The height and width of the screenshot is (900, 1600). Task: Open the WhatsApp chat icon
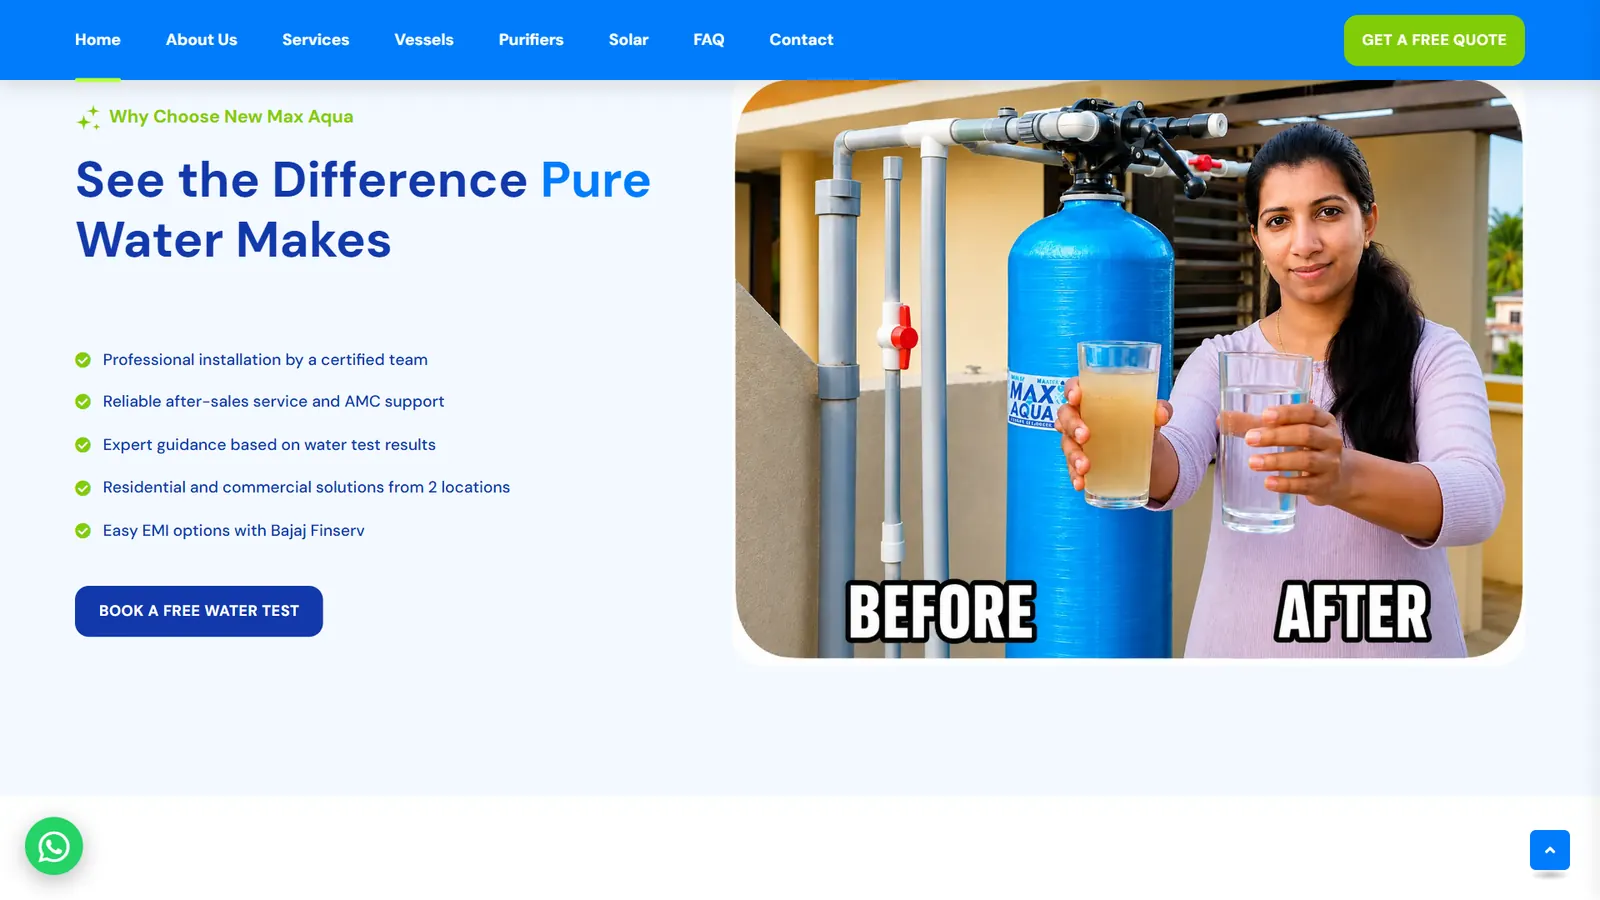point(54,846)
